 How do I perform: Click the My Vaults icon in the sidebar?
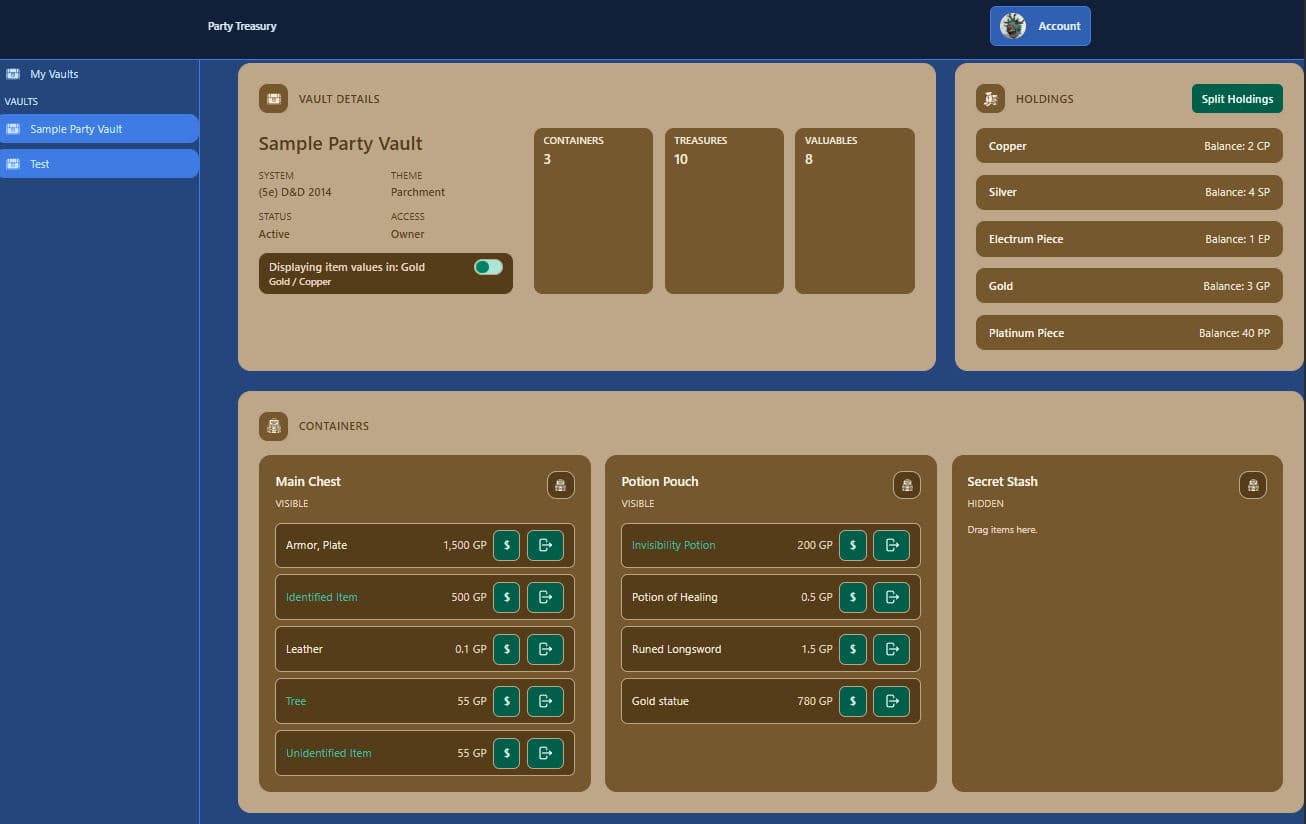click(x=14, y=73)
